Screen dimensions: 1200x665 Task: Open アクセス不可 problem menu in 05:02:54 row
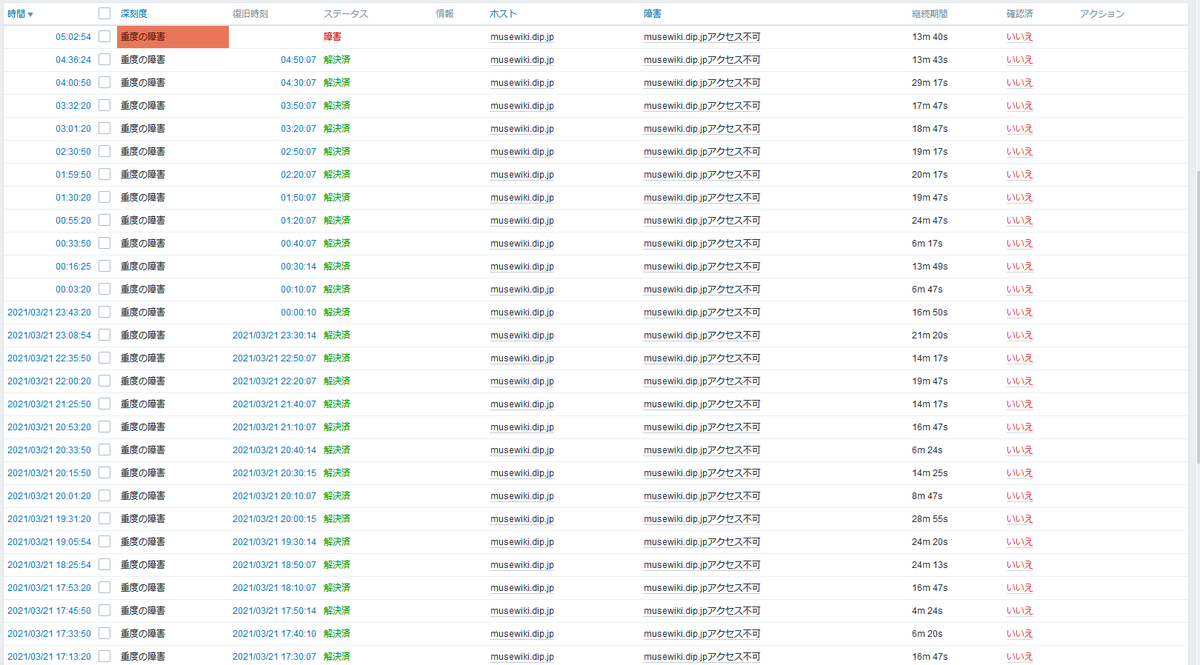(701, 37)
